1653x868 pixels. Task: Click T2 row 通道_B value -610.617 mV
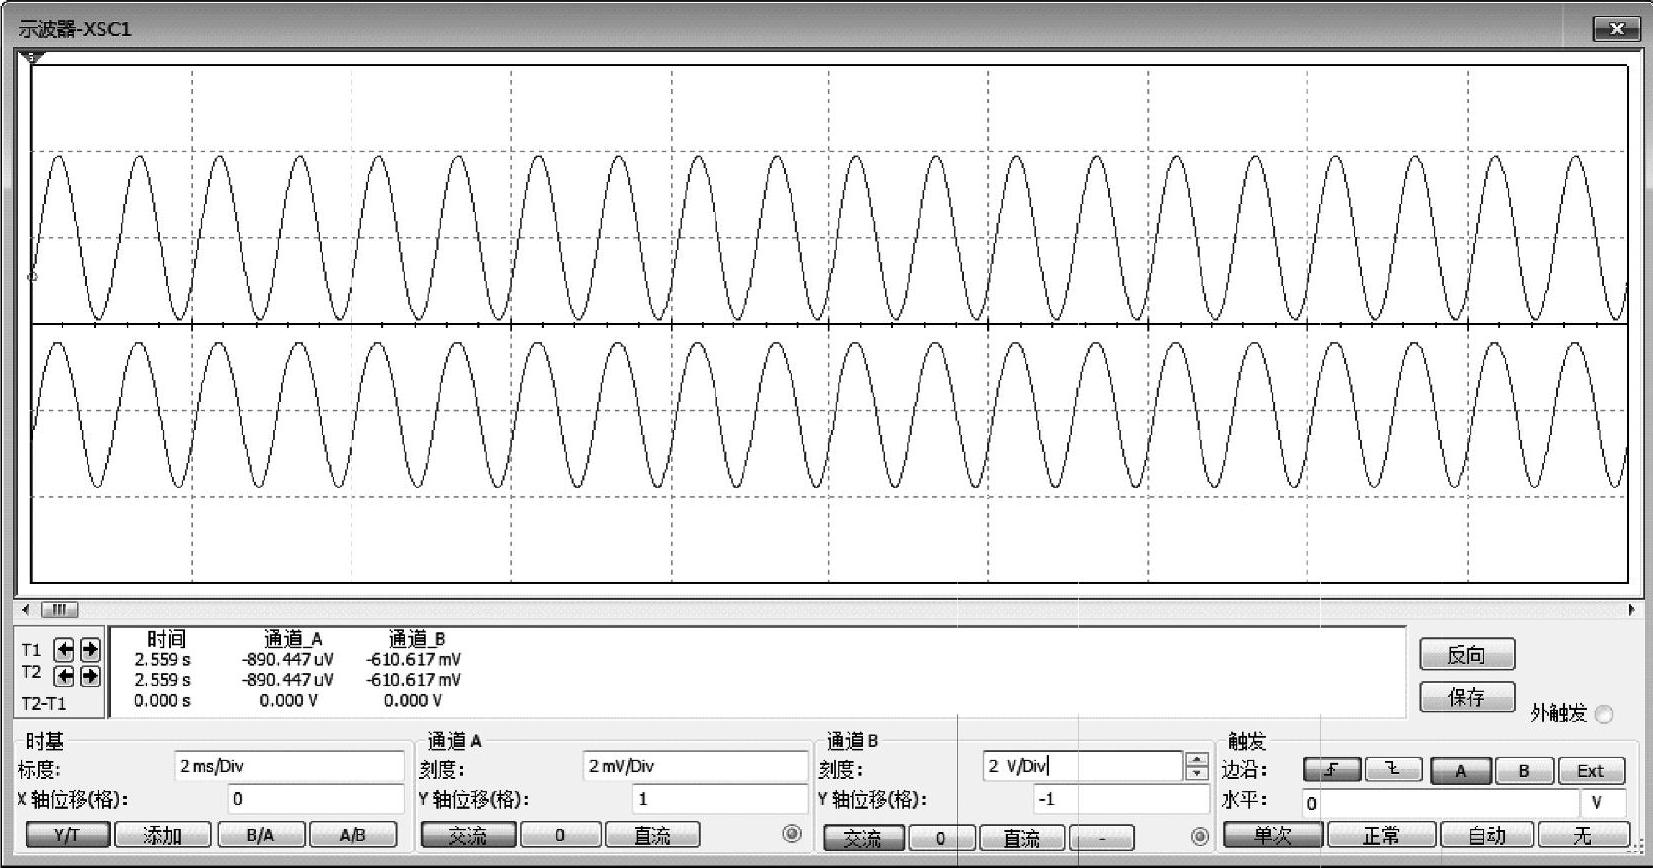click(x=414, y=680)
